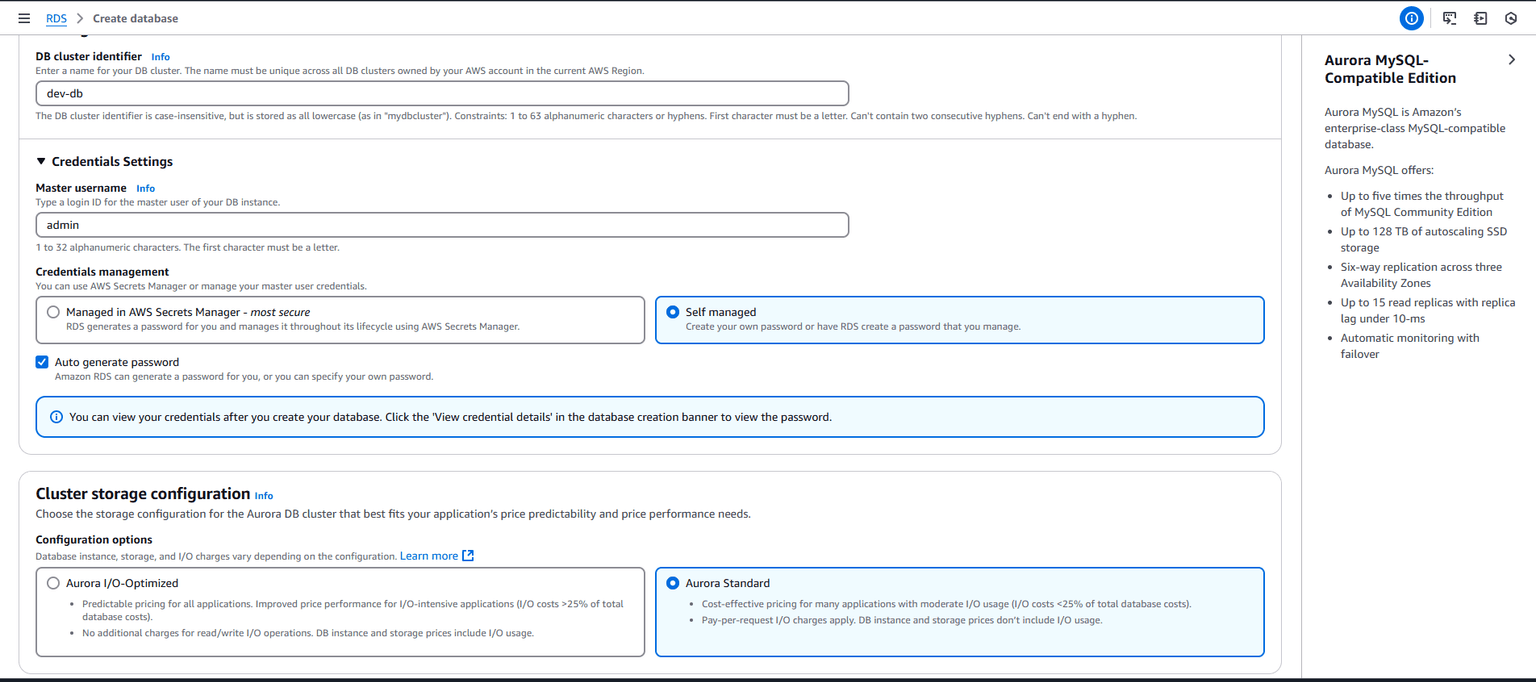Image resolution: width=1536 pixels, height=682 pixels.
Task: Collapse the Credentials Settings section
Action: point(41,162)
